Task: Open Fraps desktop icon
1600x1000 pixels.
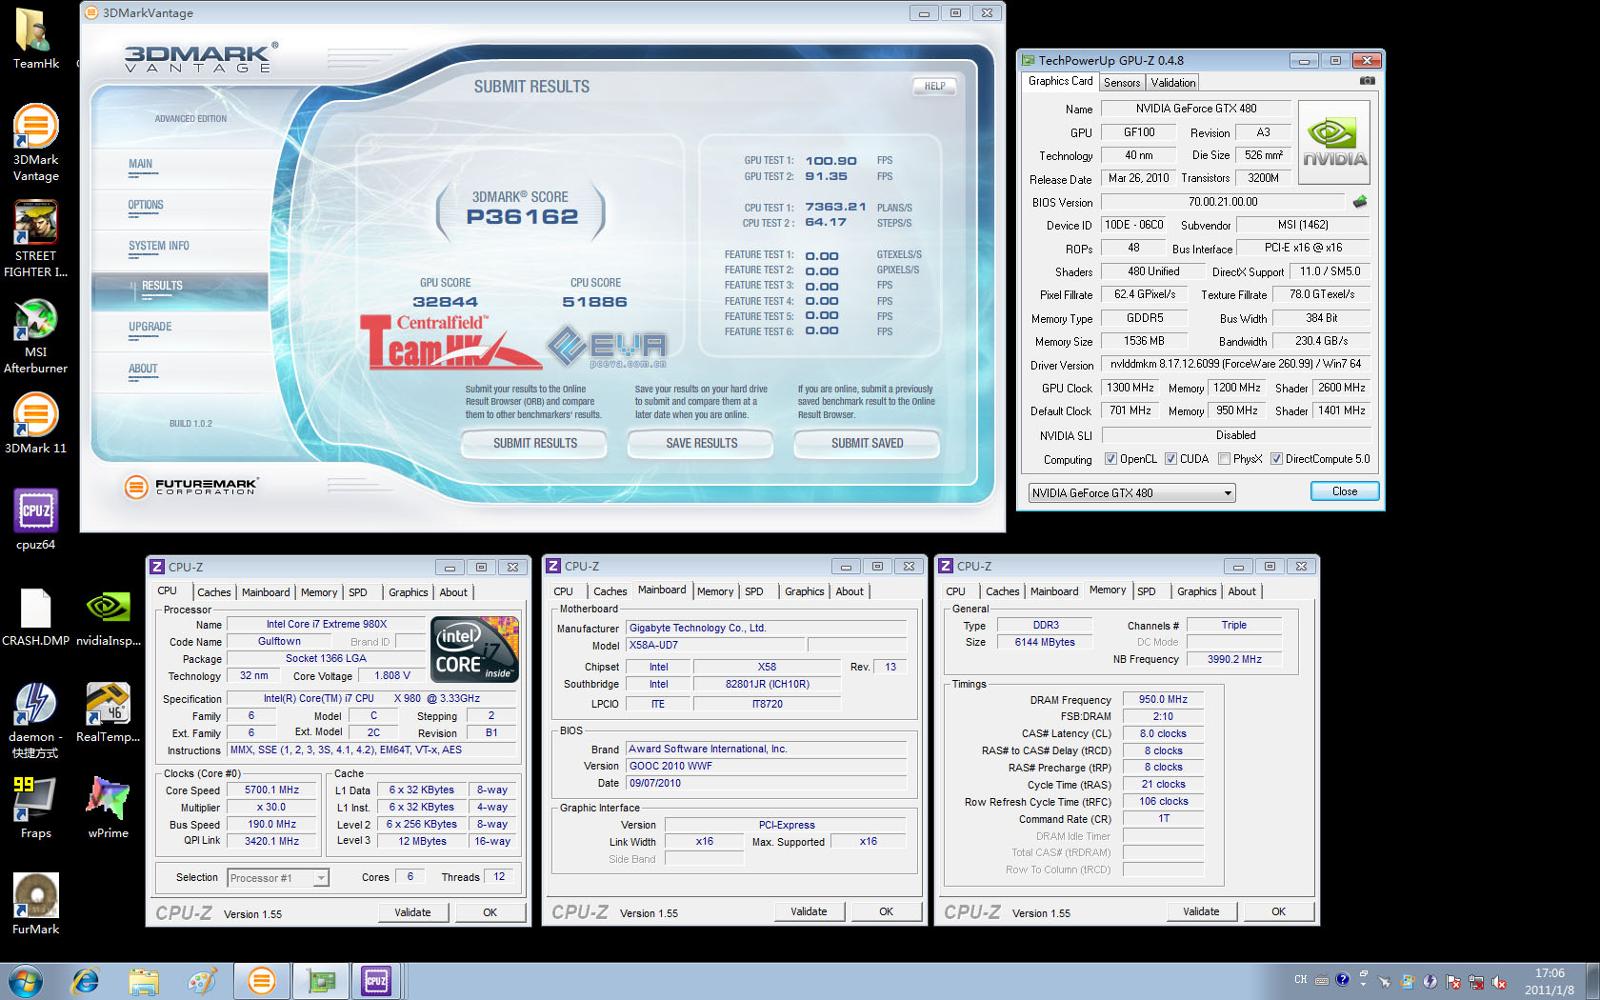Action: pos(36,806)
